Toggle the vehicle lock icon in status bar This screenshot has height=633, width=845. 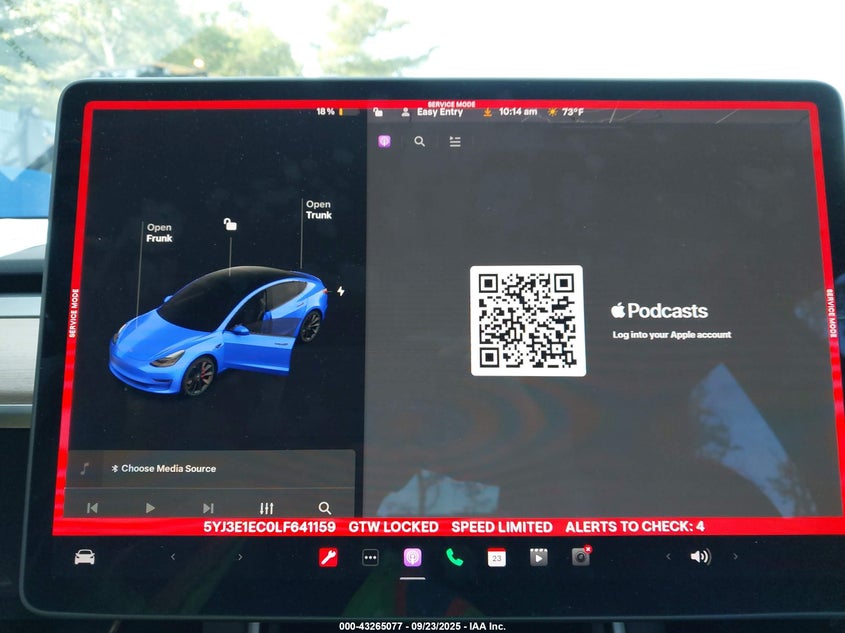pyautogui.click(x=378, y=112)
